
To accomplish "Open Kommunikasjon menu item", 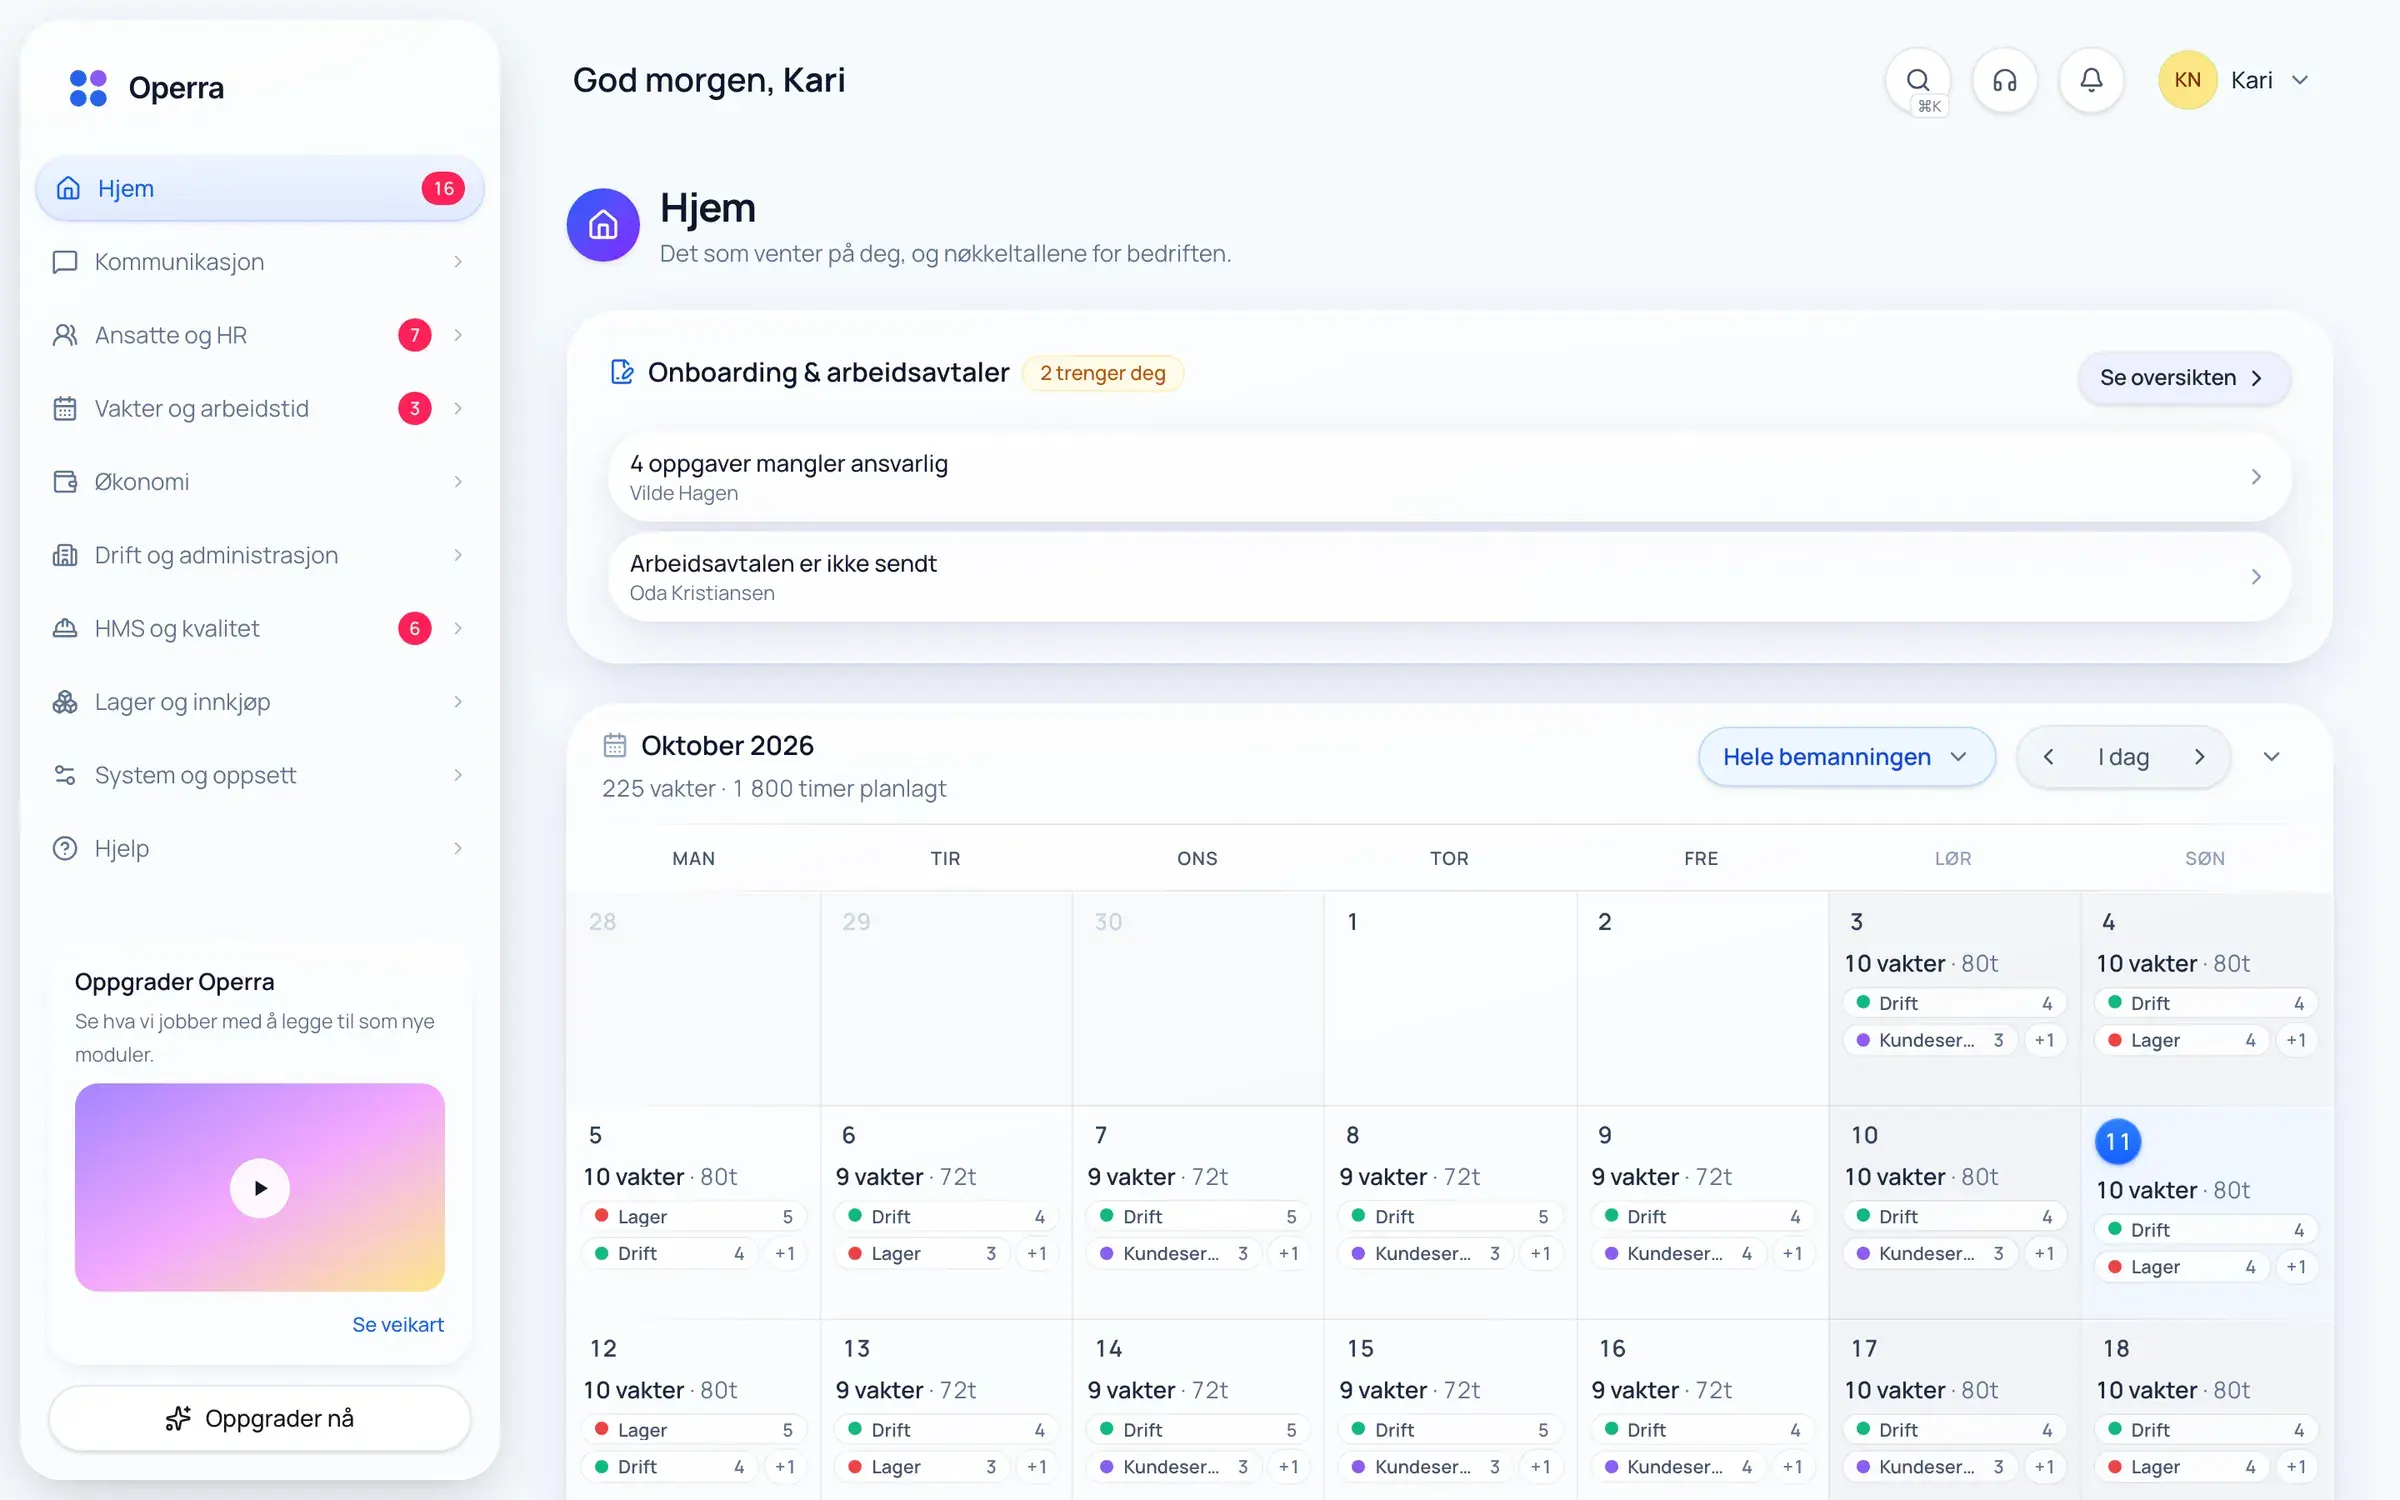I will tap(260, 262).
